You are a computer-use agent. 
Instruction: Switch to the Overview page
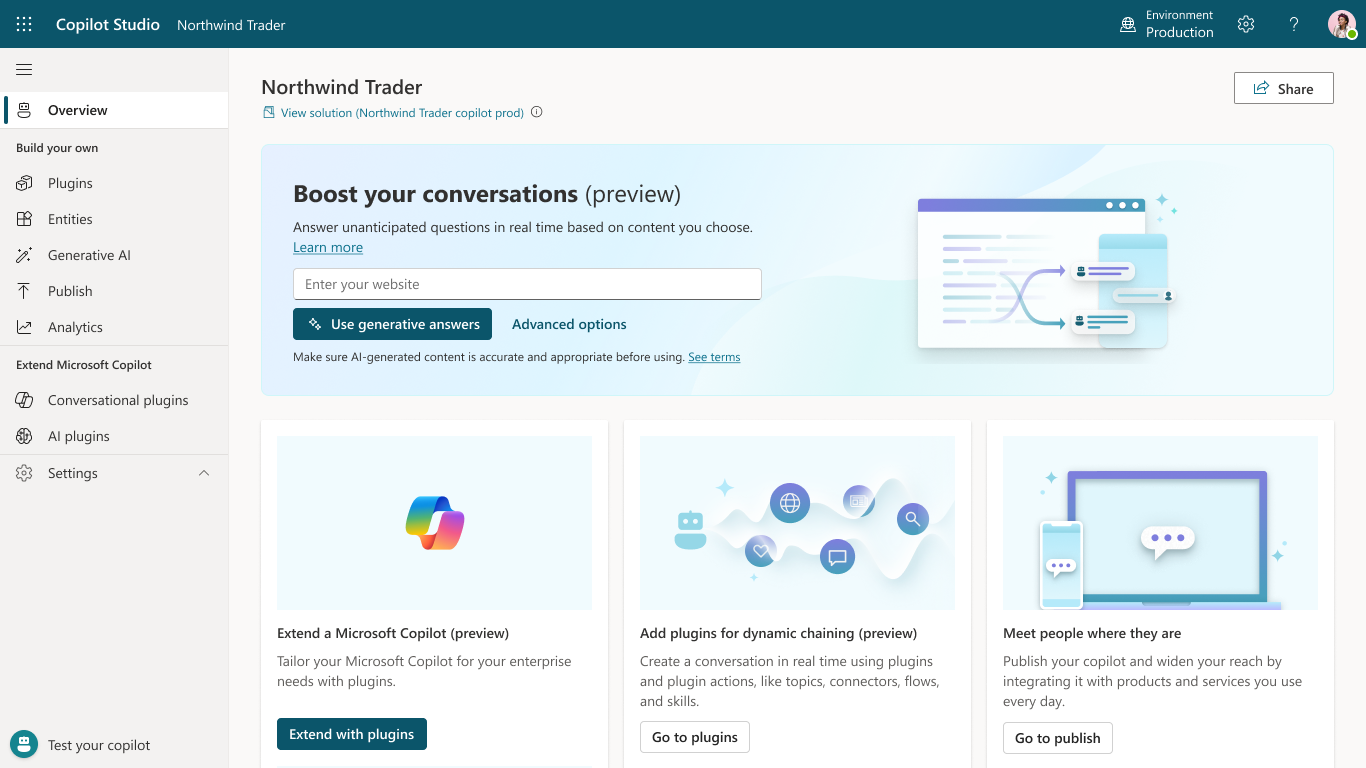click(x=75, y=110)
